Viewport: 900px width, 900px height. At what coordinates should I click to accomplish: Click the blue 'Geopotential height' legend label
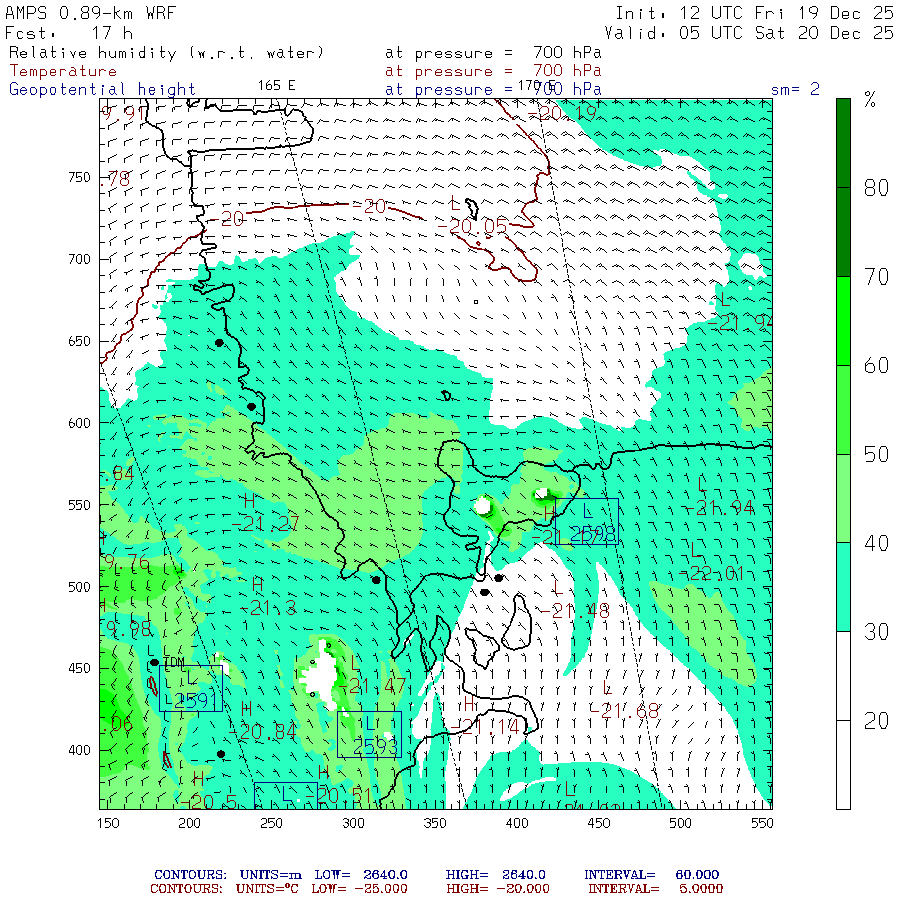102,90
